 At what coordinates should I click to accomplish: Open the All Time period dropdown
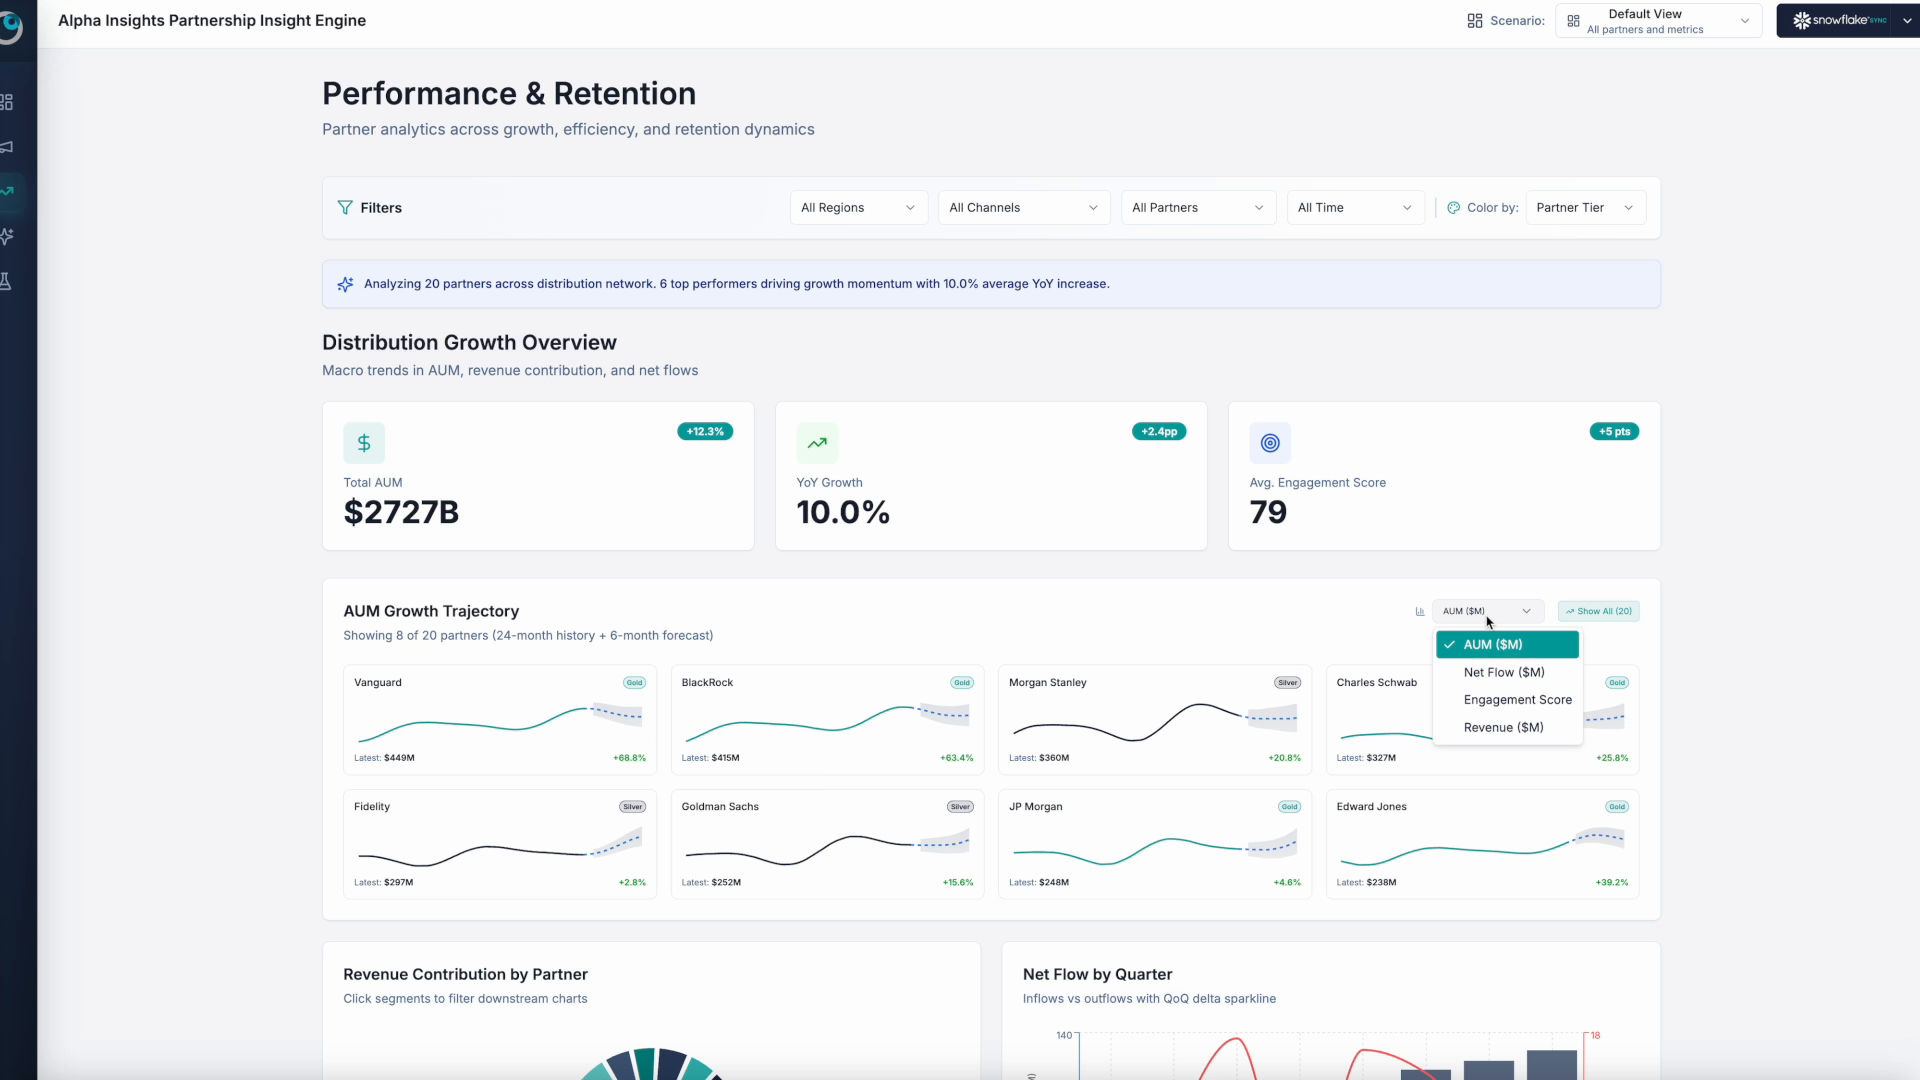1354,208
